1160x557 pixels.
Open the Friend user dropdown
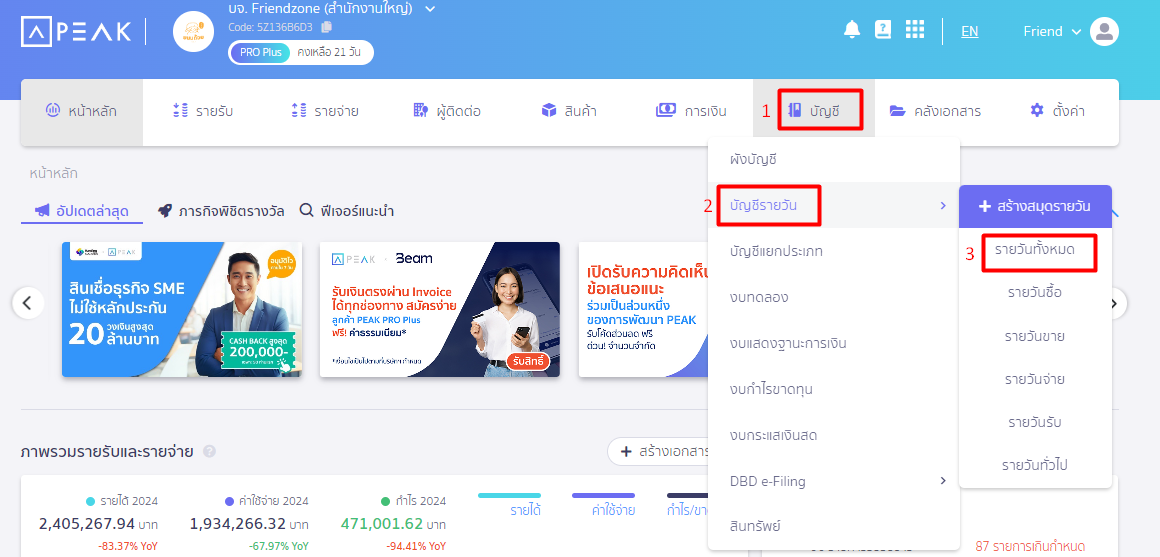tap(1052, 31)
